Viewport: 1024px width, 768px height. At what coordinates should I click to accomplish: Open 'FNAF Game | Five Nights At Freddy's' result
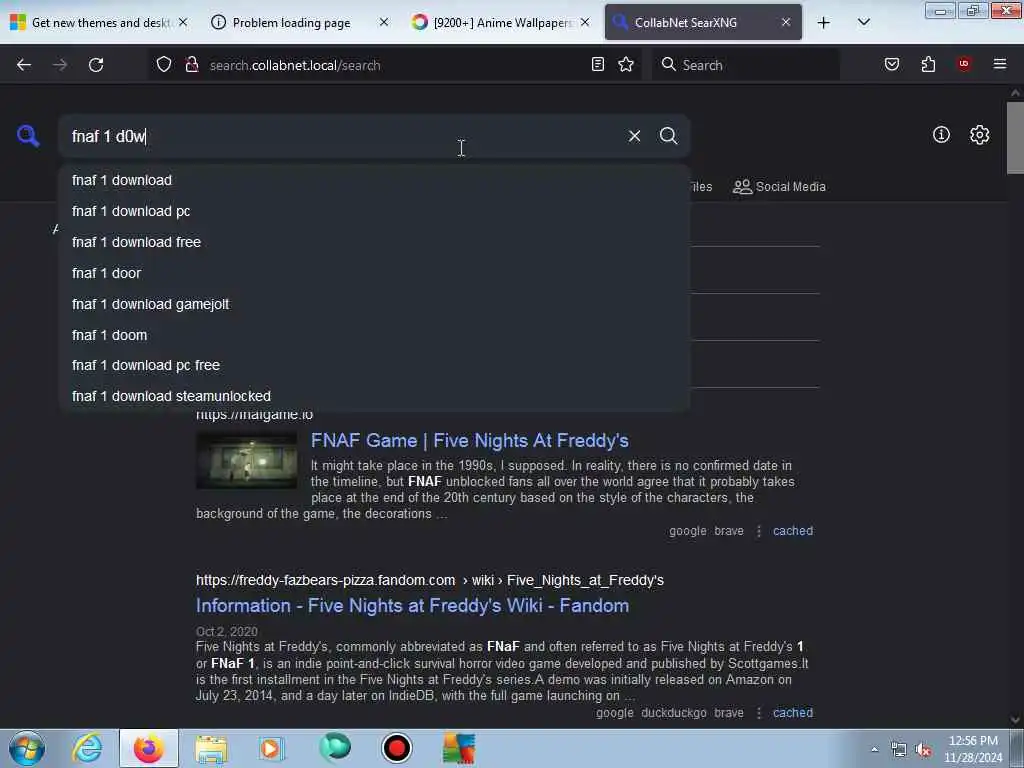[470, 441]
